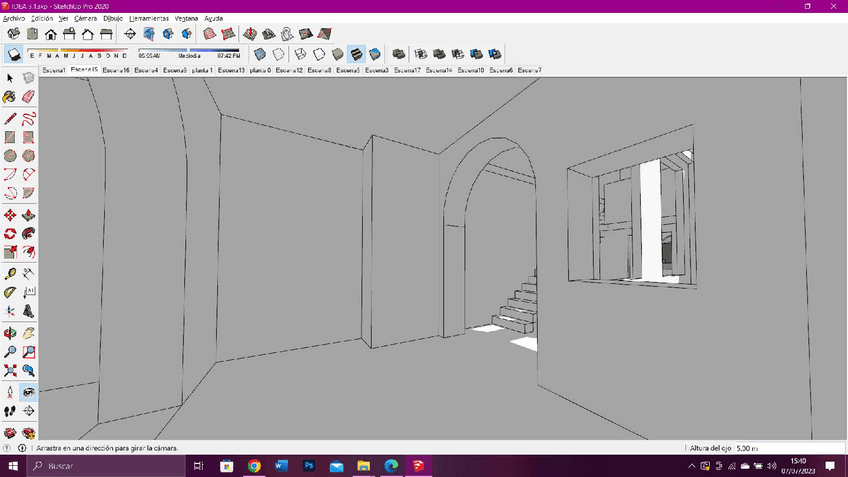The height and width of the screenshot is (477, 848).
Task: Pick the Tape Measure tool
Action: [x=10, y=272]
